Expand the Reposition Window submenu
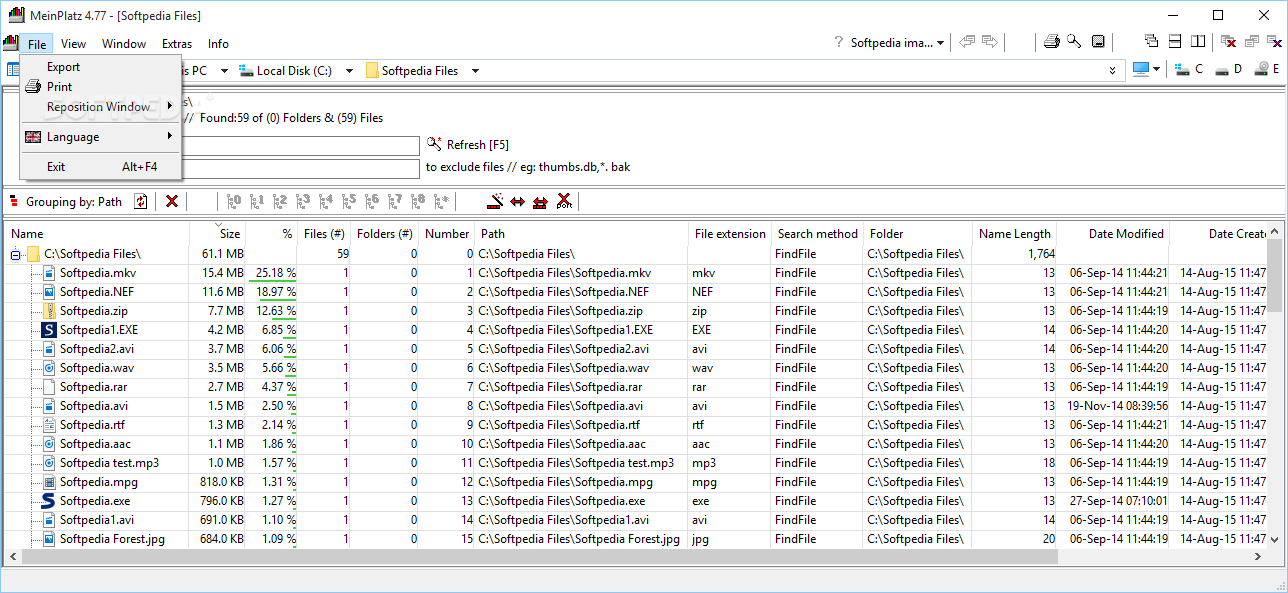The width and height of the screenshot is (1288, 593). tap(99, 107)
